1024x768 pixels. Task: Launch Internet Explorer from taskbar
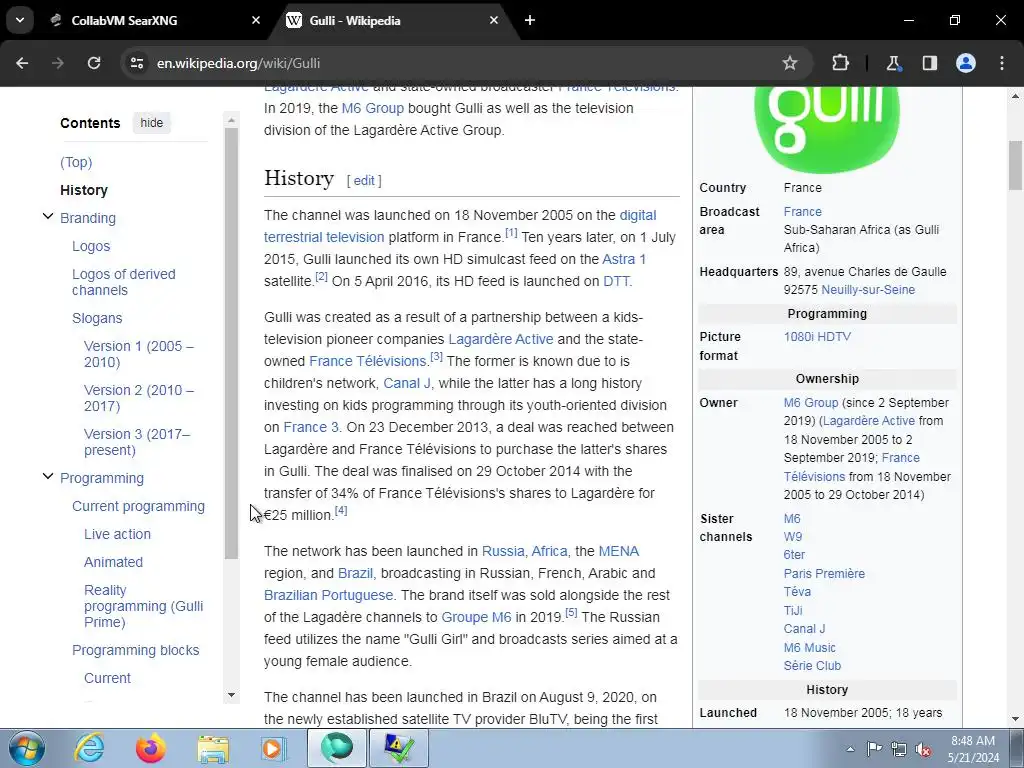(x=89, y=748)
